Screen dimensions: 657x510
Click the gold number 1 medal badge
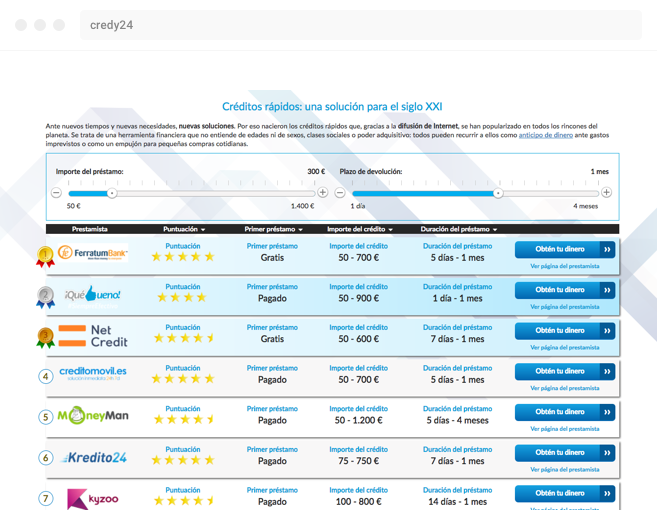[x=45, y=256]
